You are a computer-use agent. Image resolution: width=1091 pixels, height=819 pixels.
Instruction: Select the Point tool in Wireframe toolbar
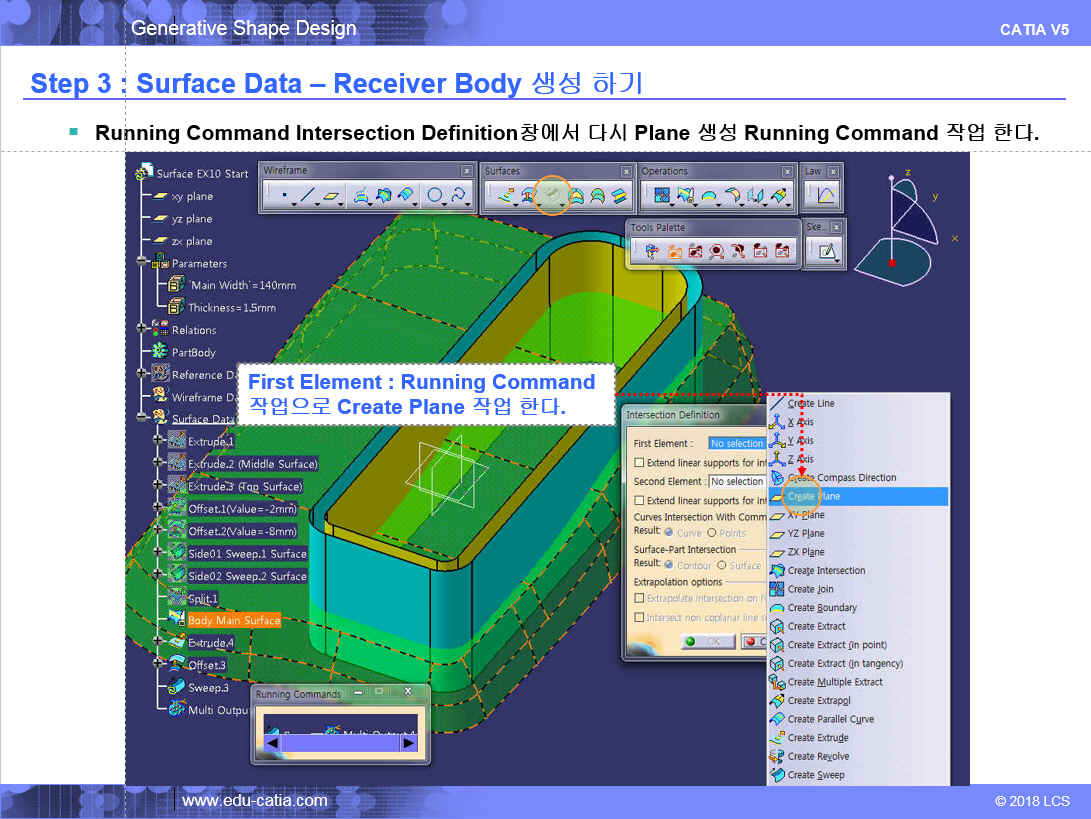pos(283,197)
